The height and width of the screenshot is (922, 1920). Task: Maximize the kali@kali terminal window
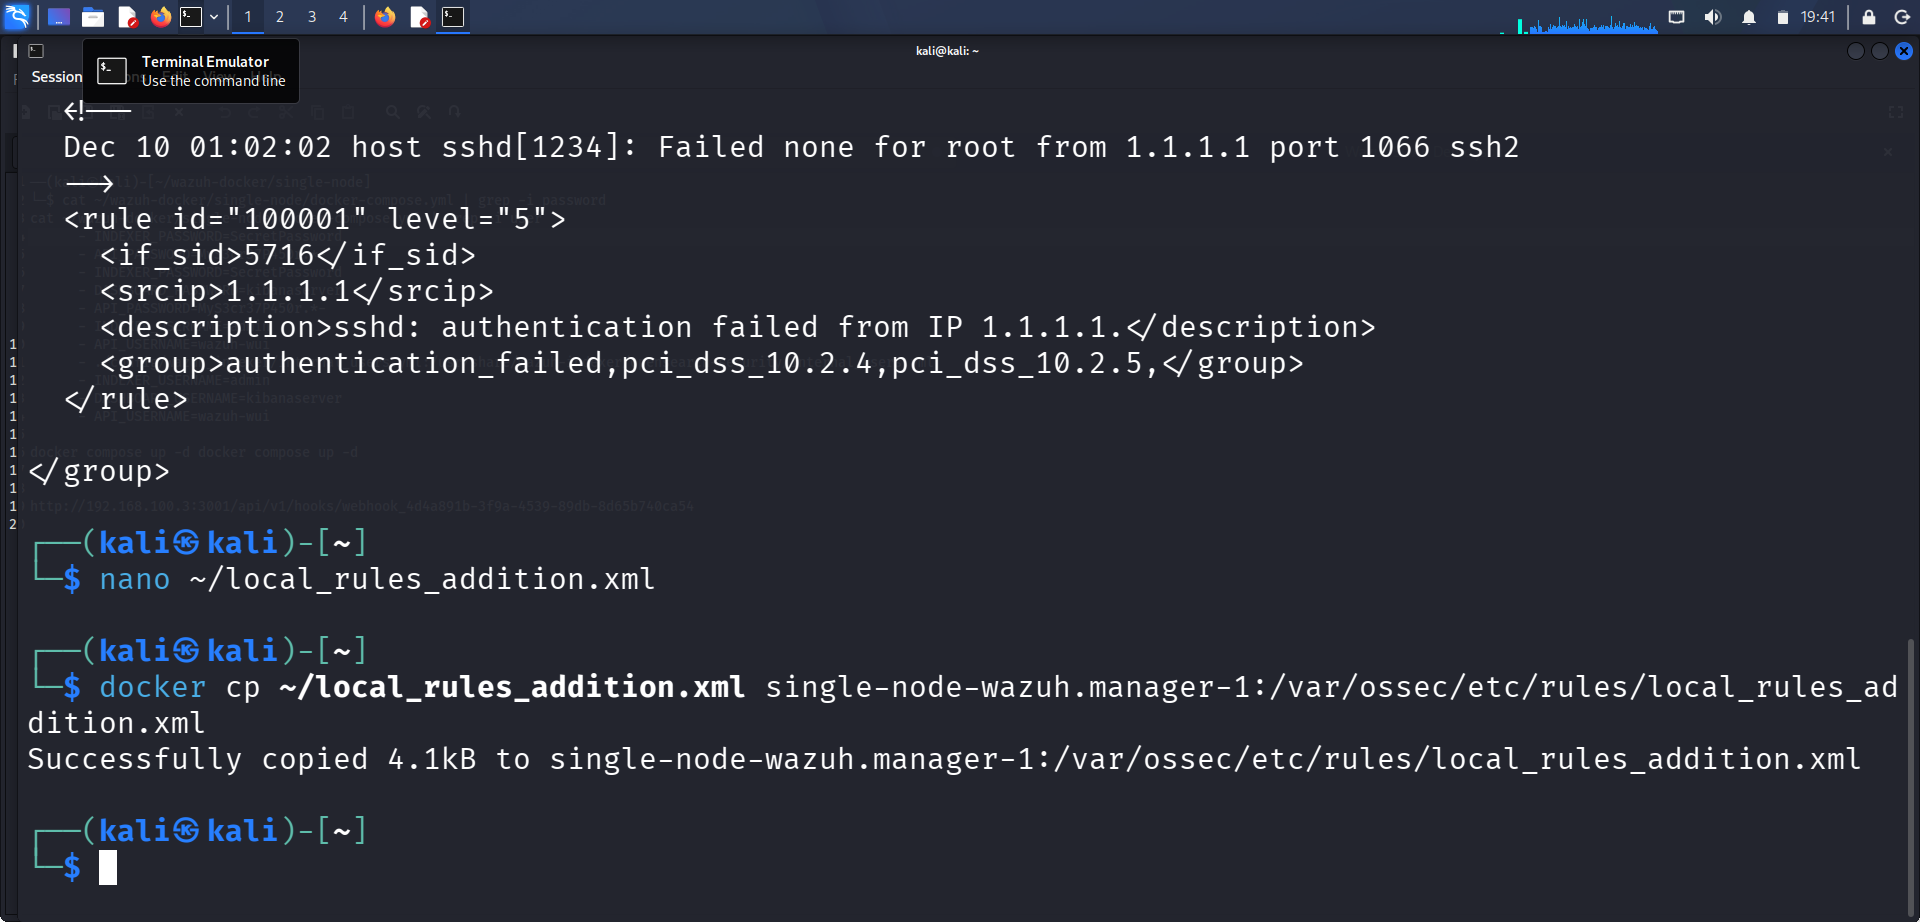click(1880, 51)
